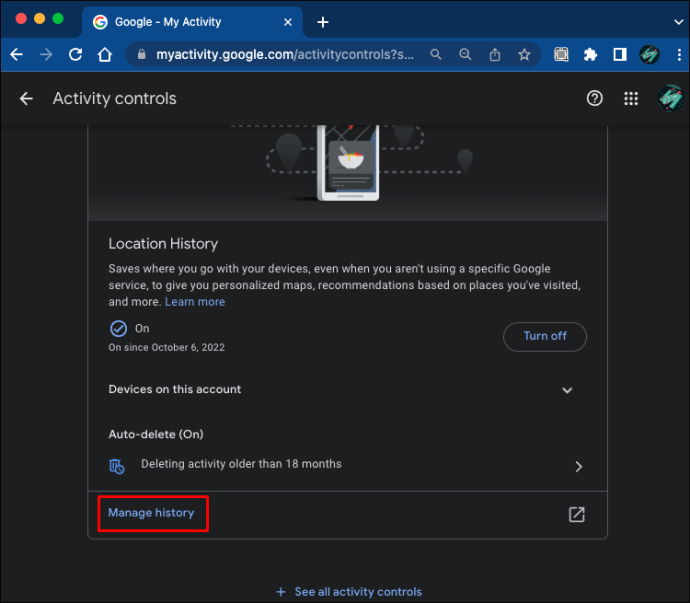
Task: Open the browser home page icon
Action: pyautogui.click(x=105, y=55)
